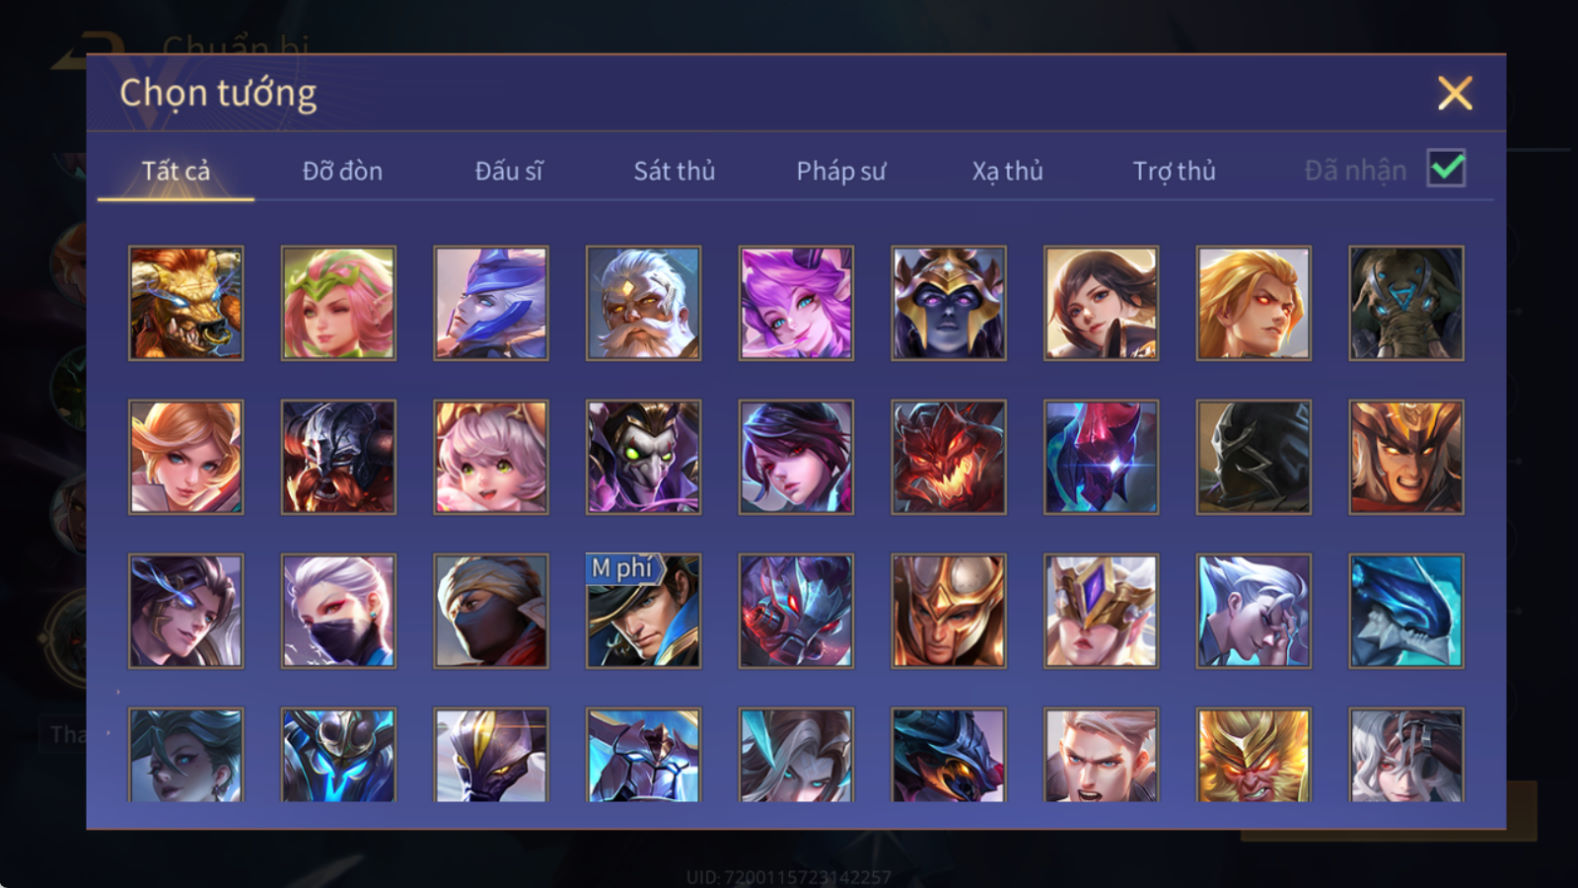
Task: Choose the black hooded assassin hero portrait
Action: coord(1253,457)
